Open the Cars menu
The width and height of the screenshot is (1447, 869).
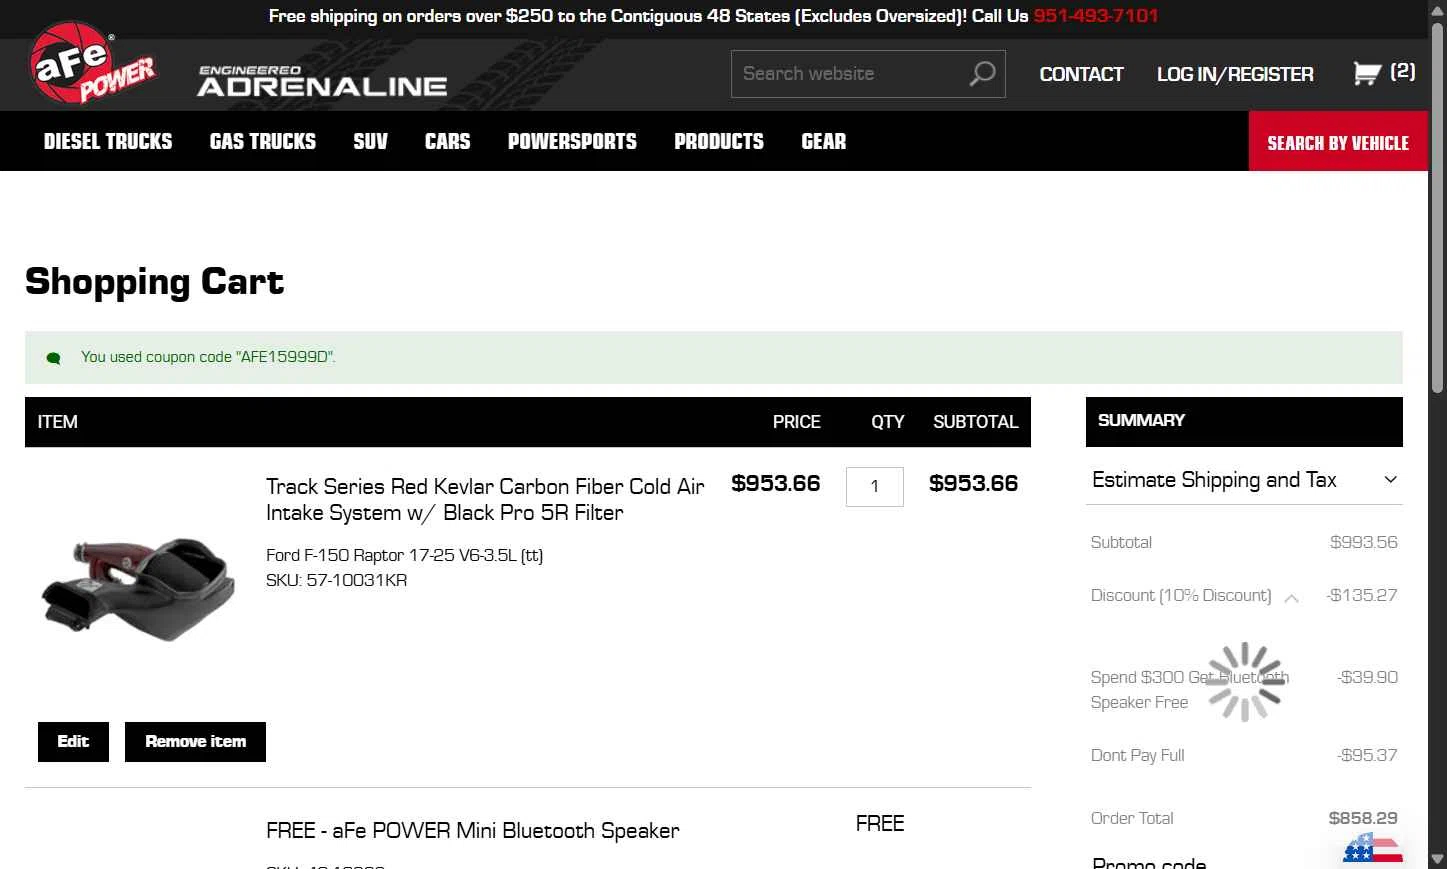point(447,142)
